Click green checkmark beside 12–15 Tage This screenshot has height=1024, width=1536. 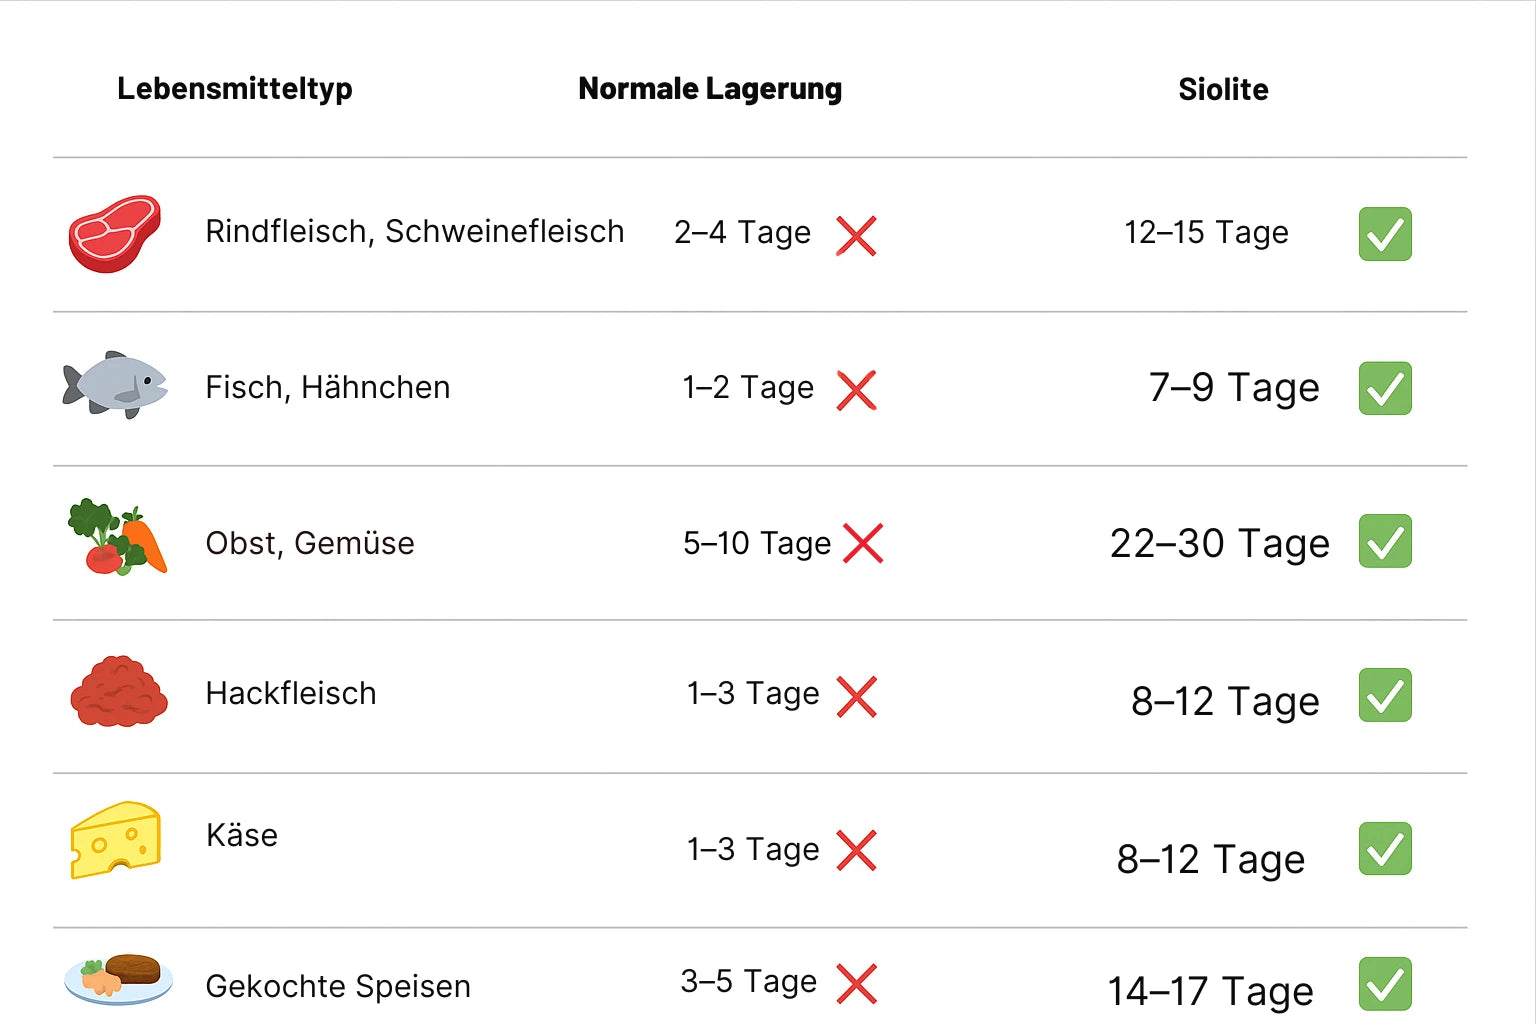[1385, 234]
